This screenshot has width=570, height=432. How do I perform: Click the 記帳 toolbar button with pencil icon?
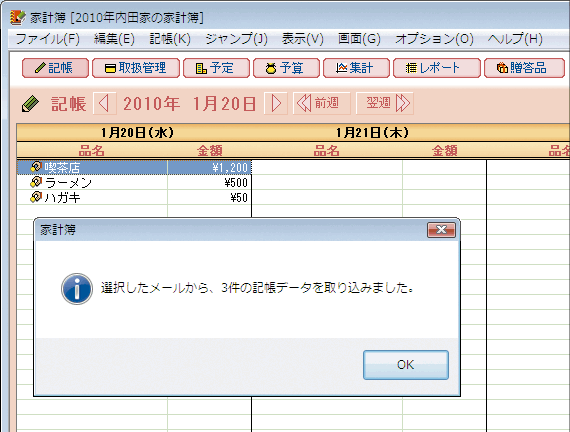pos(55,68)
